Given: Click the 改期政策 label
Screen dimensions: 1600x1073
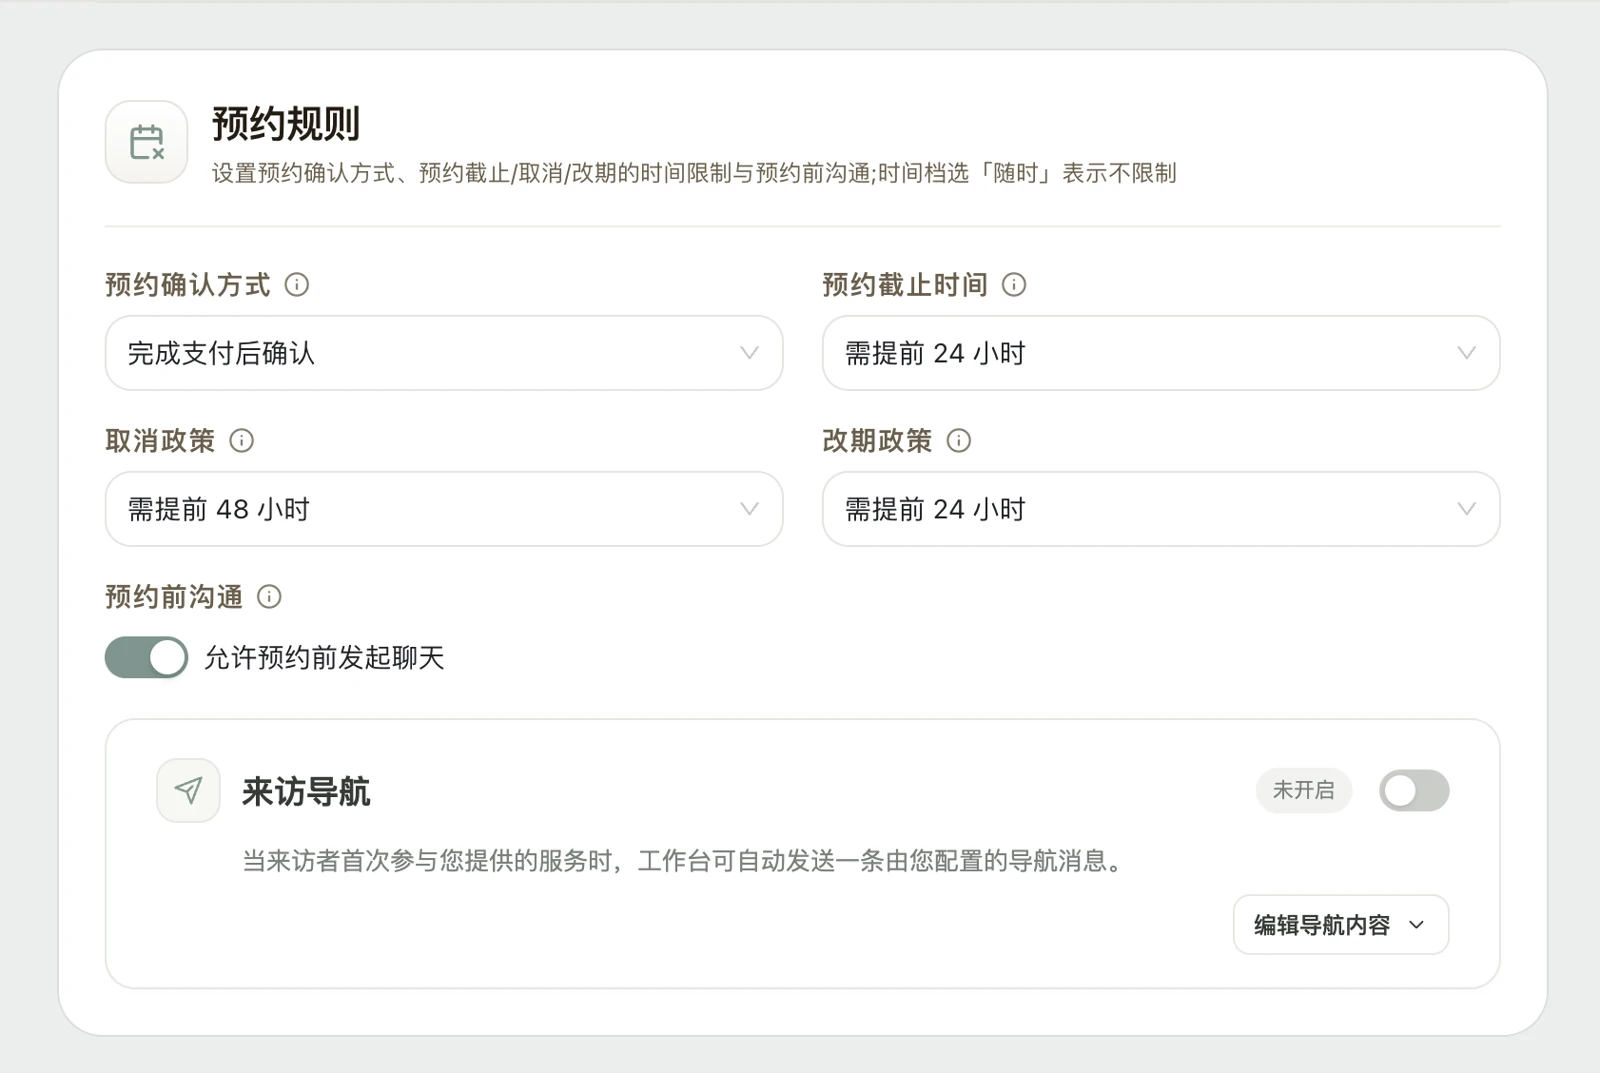Looking at the screenshot, I should click(x=877, y=441).
